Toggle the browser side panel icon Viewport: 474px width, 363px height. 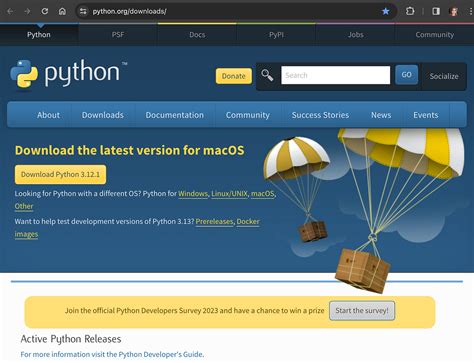436,11
